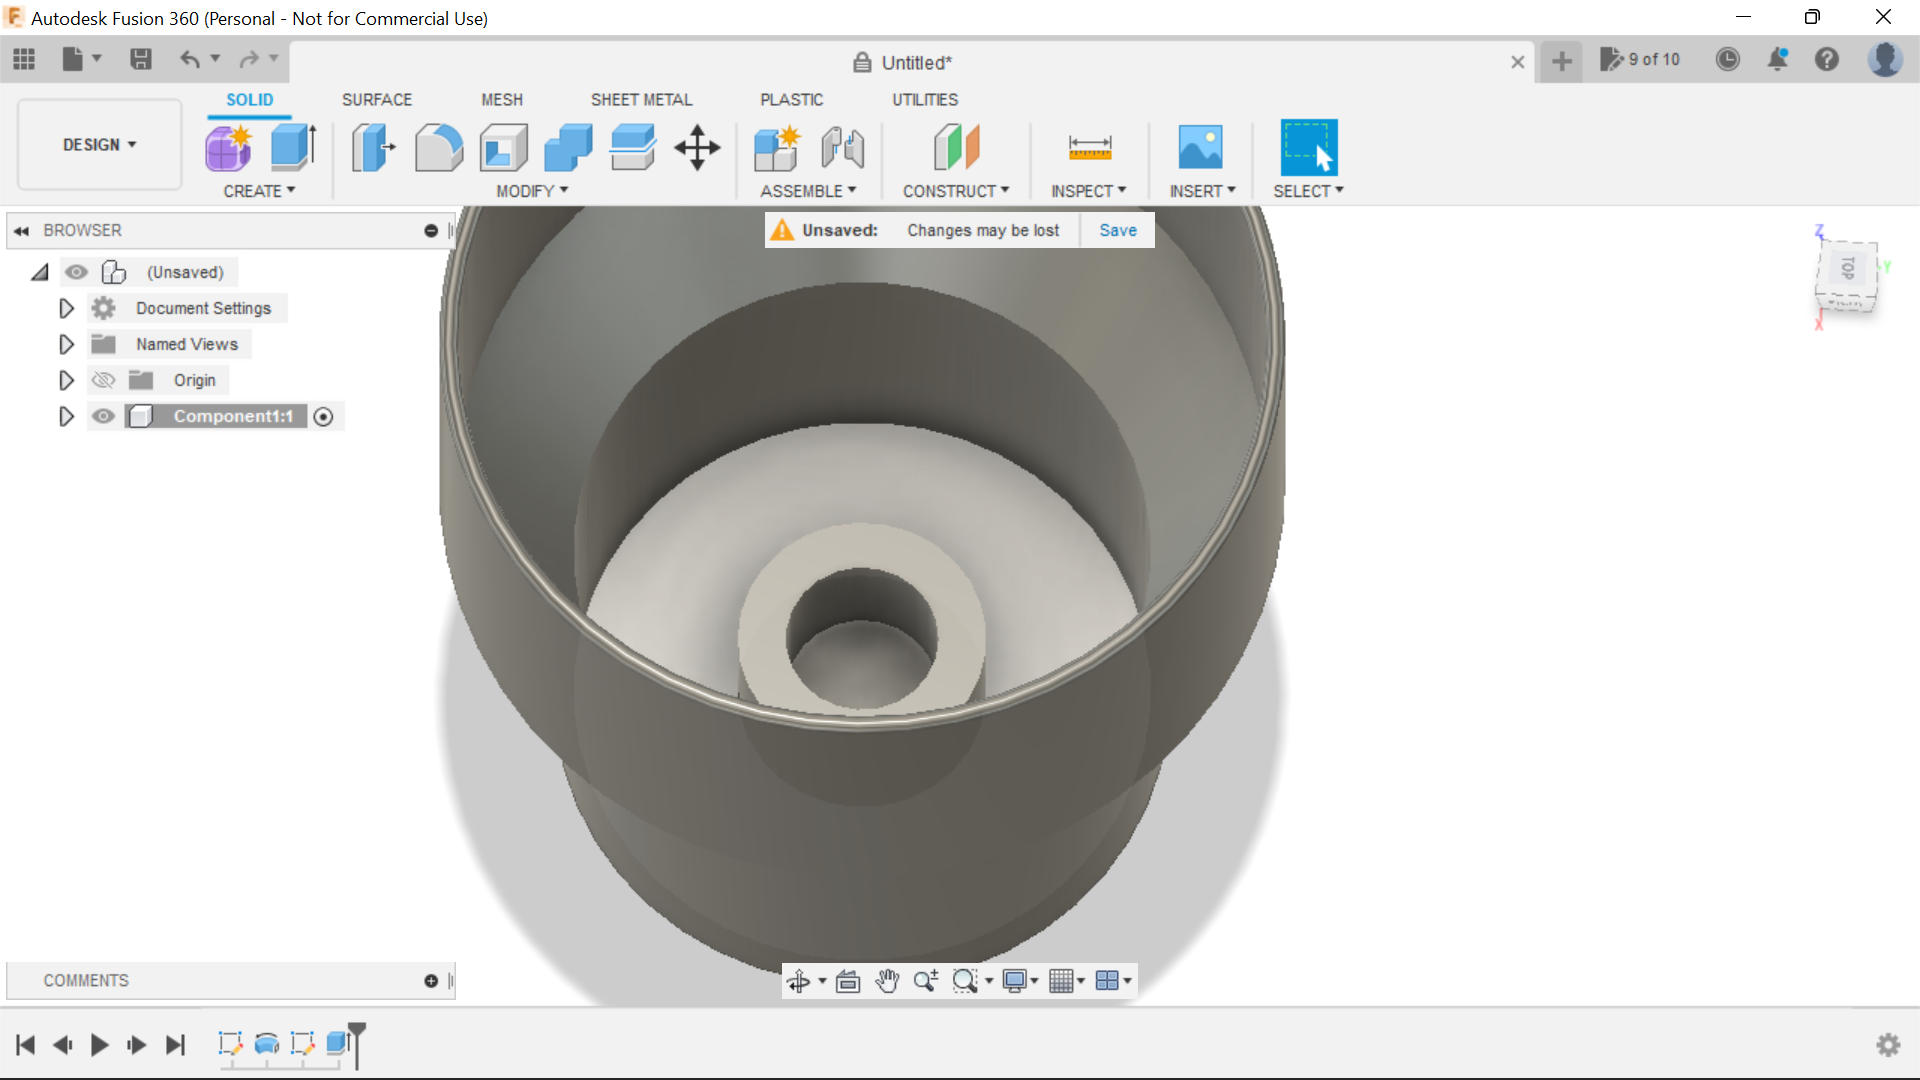Select the Fillet tool
The image size is (1920, 1080).
coord(438,147)
